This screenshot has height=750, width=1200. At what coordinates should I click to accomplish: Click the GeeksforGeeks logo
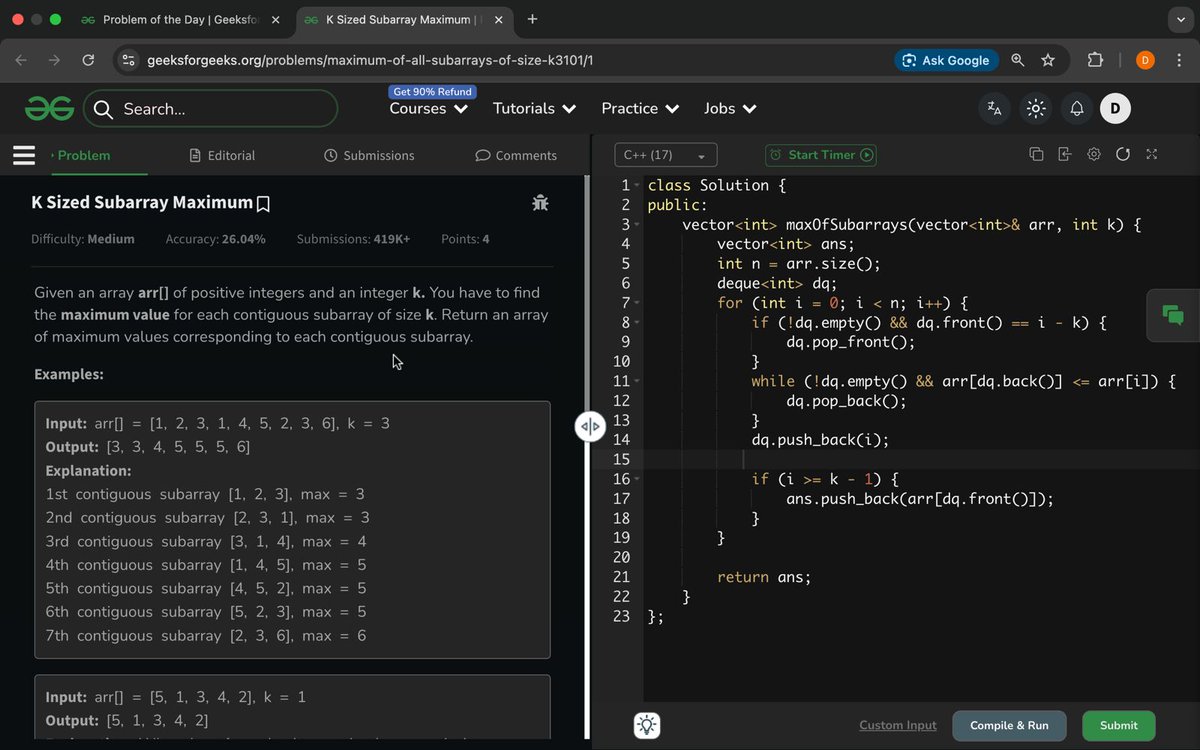pos(50,108)
